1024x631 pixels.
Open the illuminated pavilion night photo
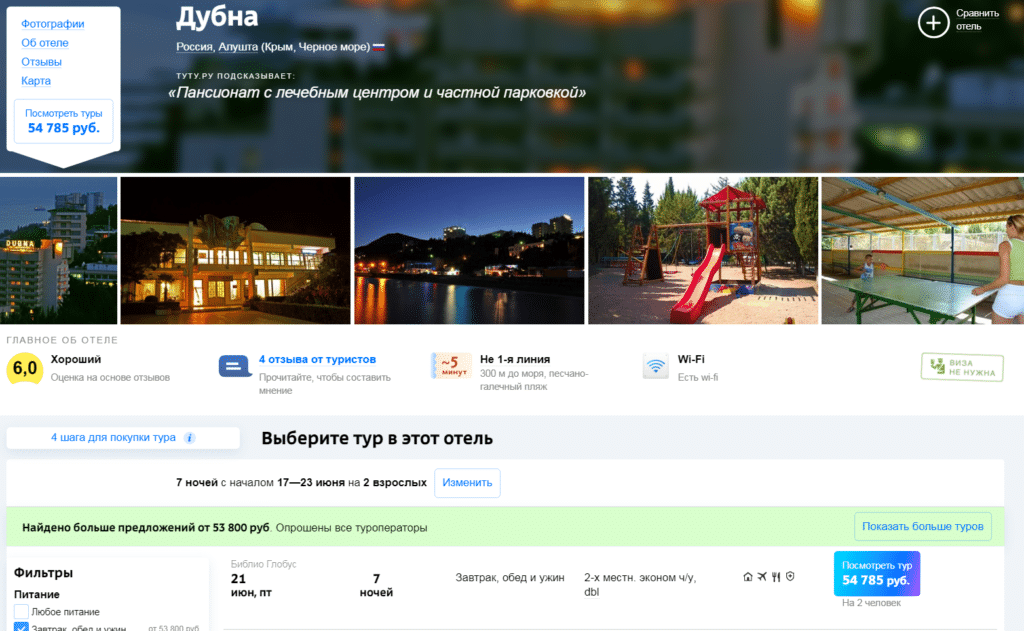(235, 250)
